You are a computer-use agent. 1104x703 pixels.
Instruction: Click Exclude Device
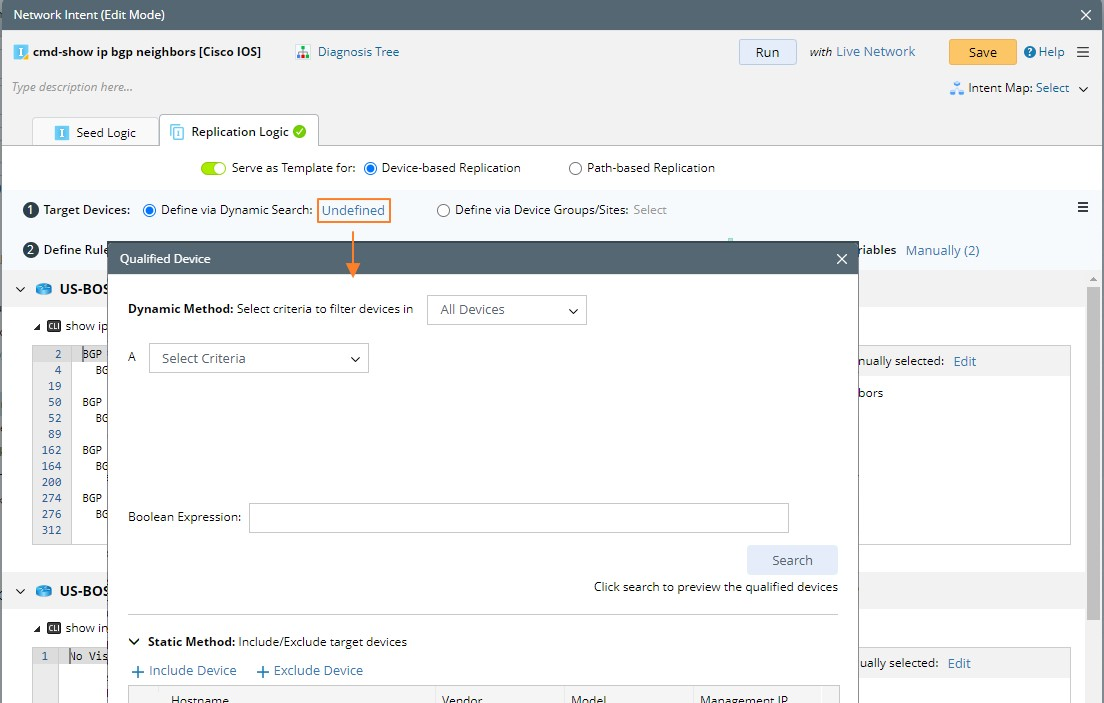pos(318,671)
